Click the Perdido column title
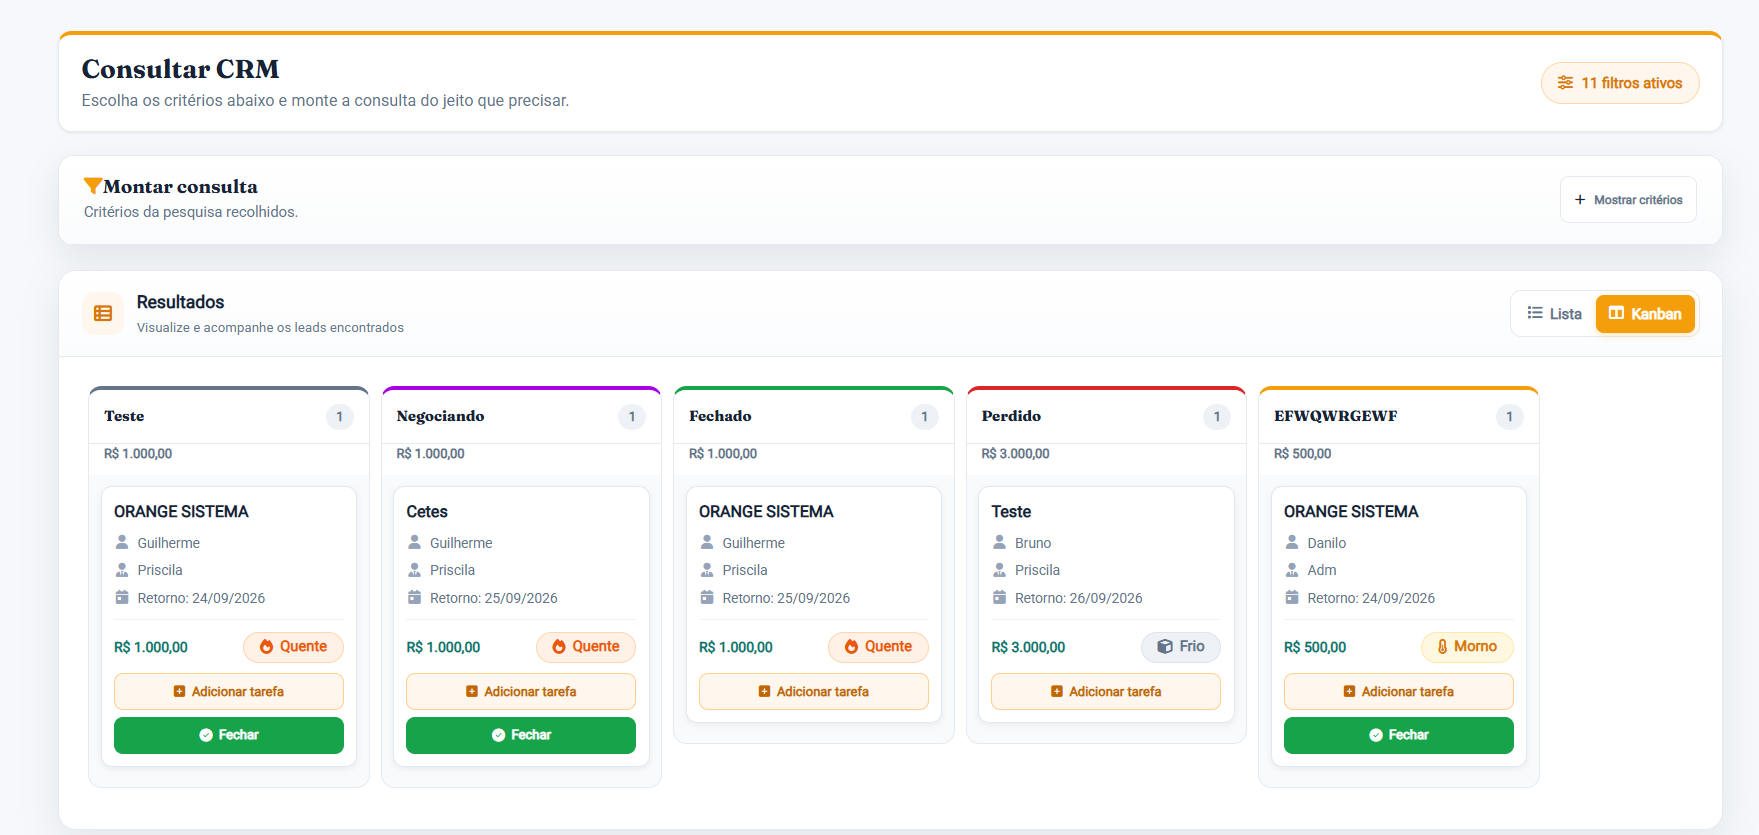 click(1011, 416)
